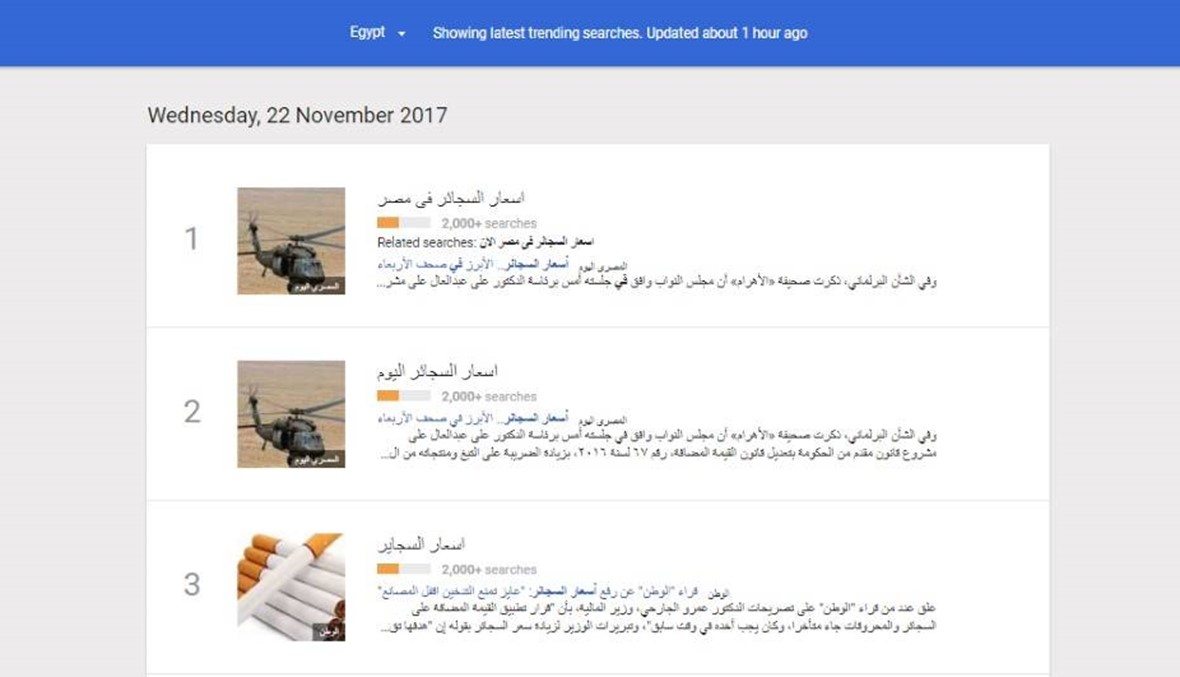
Task: Open helicopter thumbnail of trend 2
Action: pyautogui.click(x=291, y=414)
